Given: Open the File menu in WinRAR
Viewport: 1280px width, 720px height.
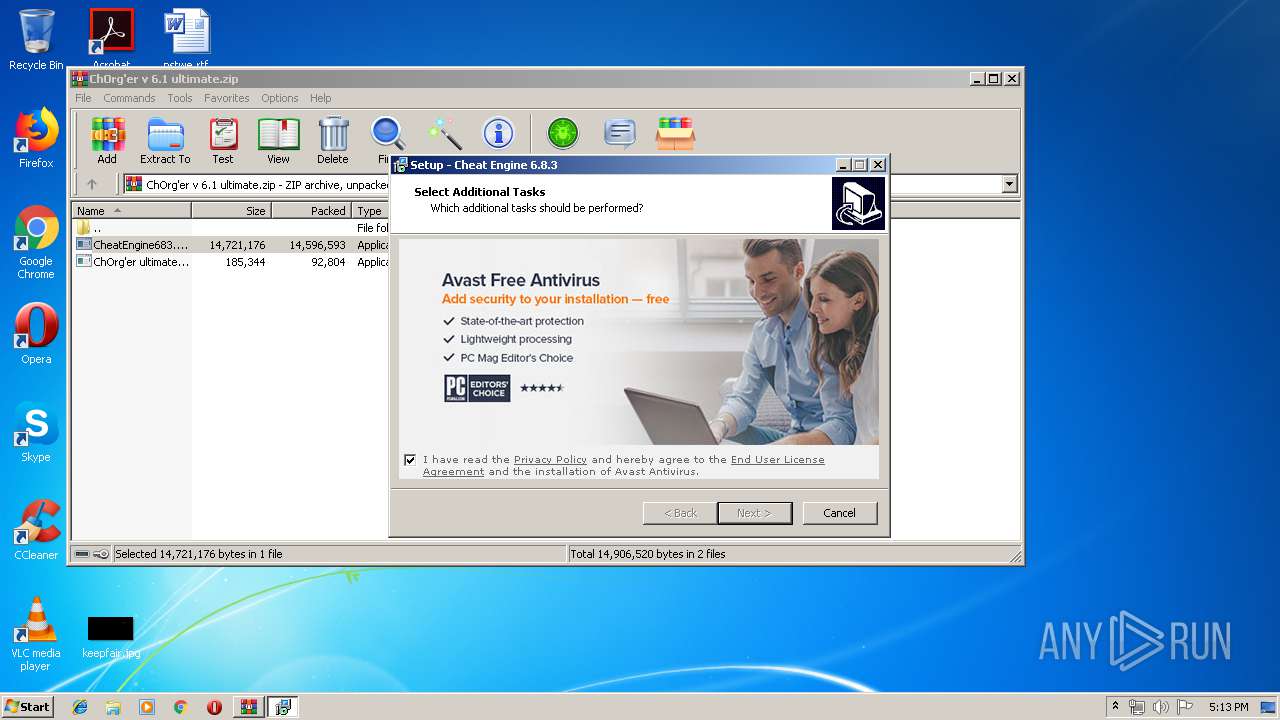Looking at the screenshot, I should 83,98.
